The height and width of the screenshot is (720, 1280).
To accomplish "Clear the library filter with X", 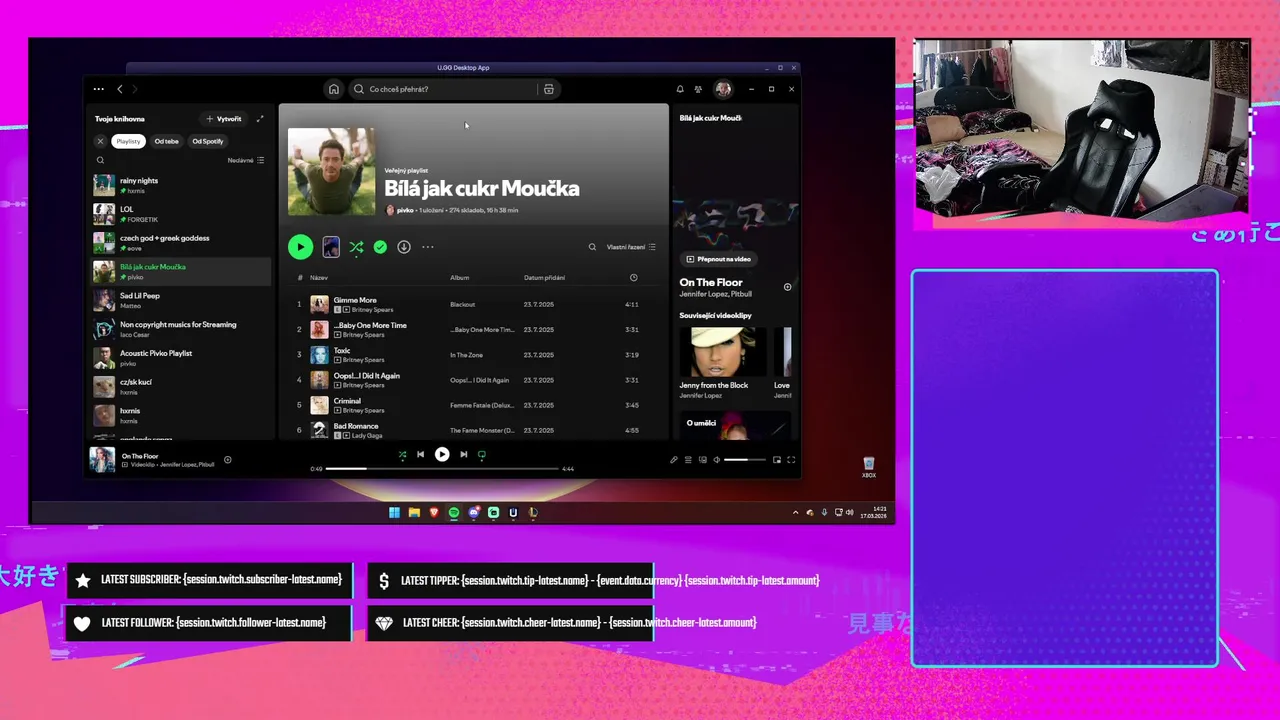I will pyautogui.click(x=100, y=141).
